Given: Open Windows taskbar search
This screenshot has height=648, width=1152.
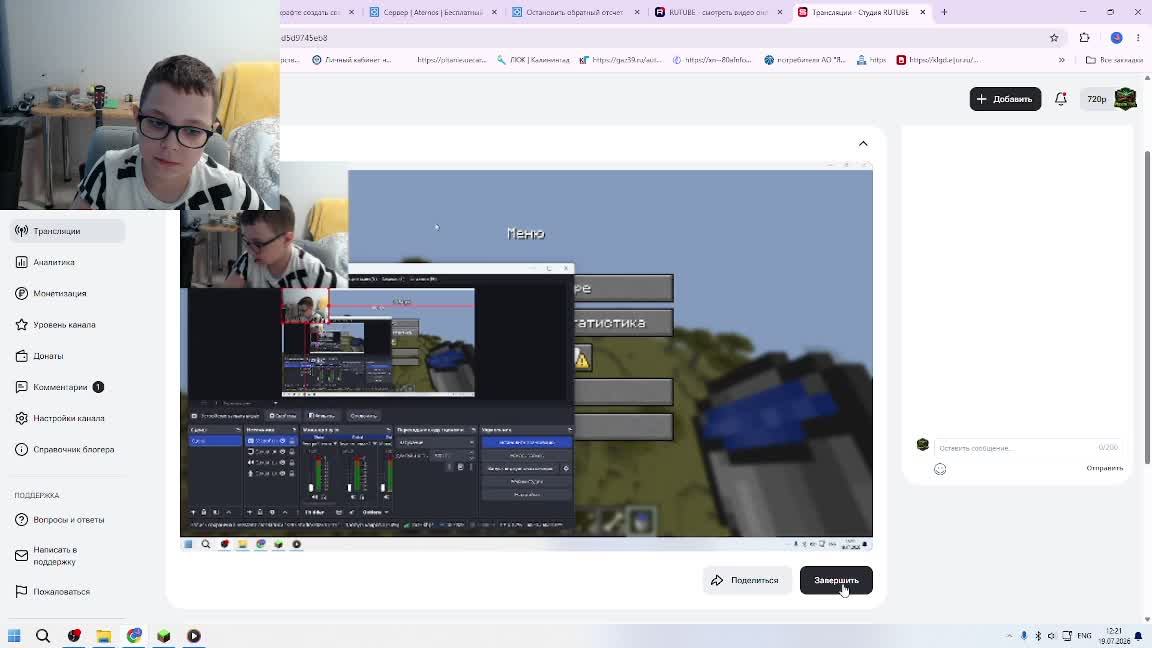Looking at the screenshot, I should click(43, 636).
